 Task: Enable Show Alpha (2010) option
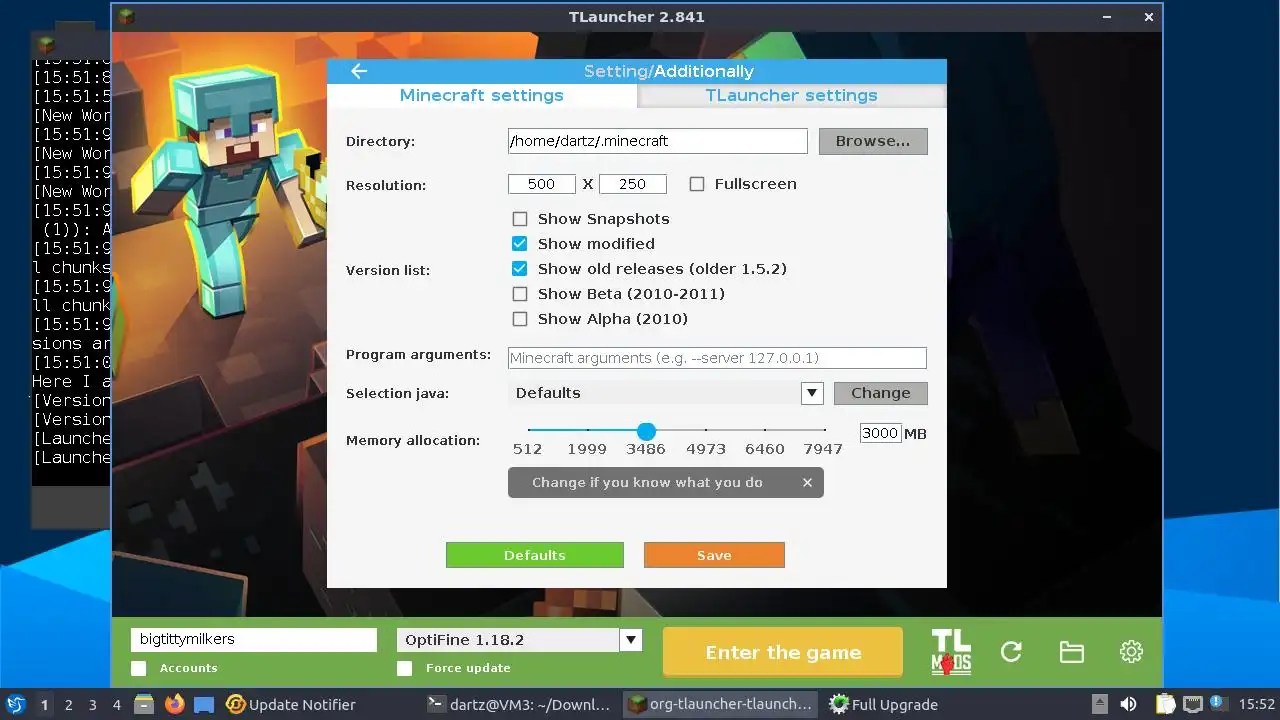tap(520, 319)
